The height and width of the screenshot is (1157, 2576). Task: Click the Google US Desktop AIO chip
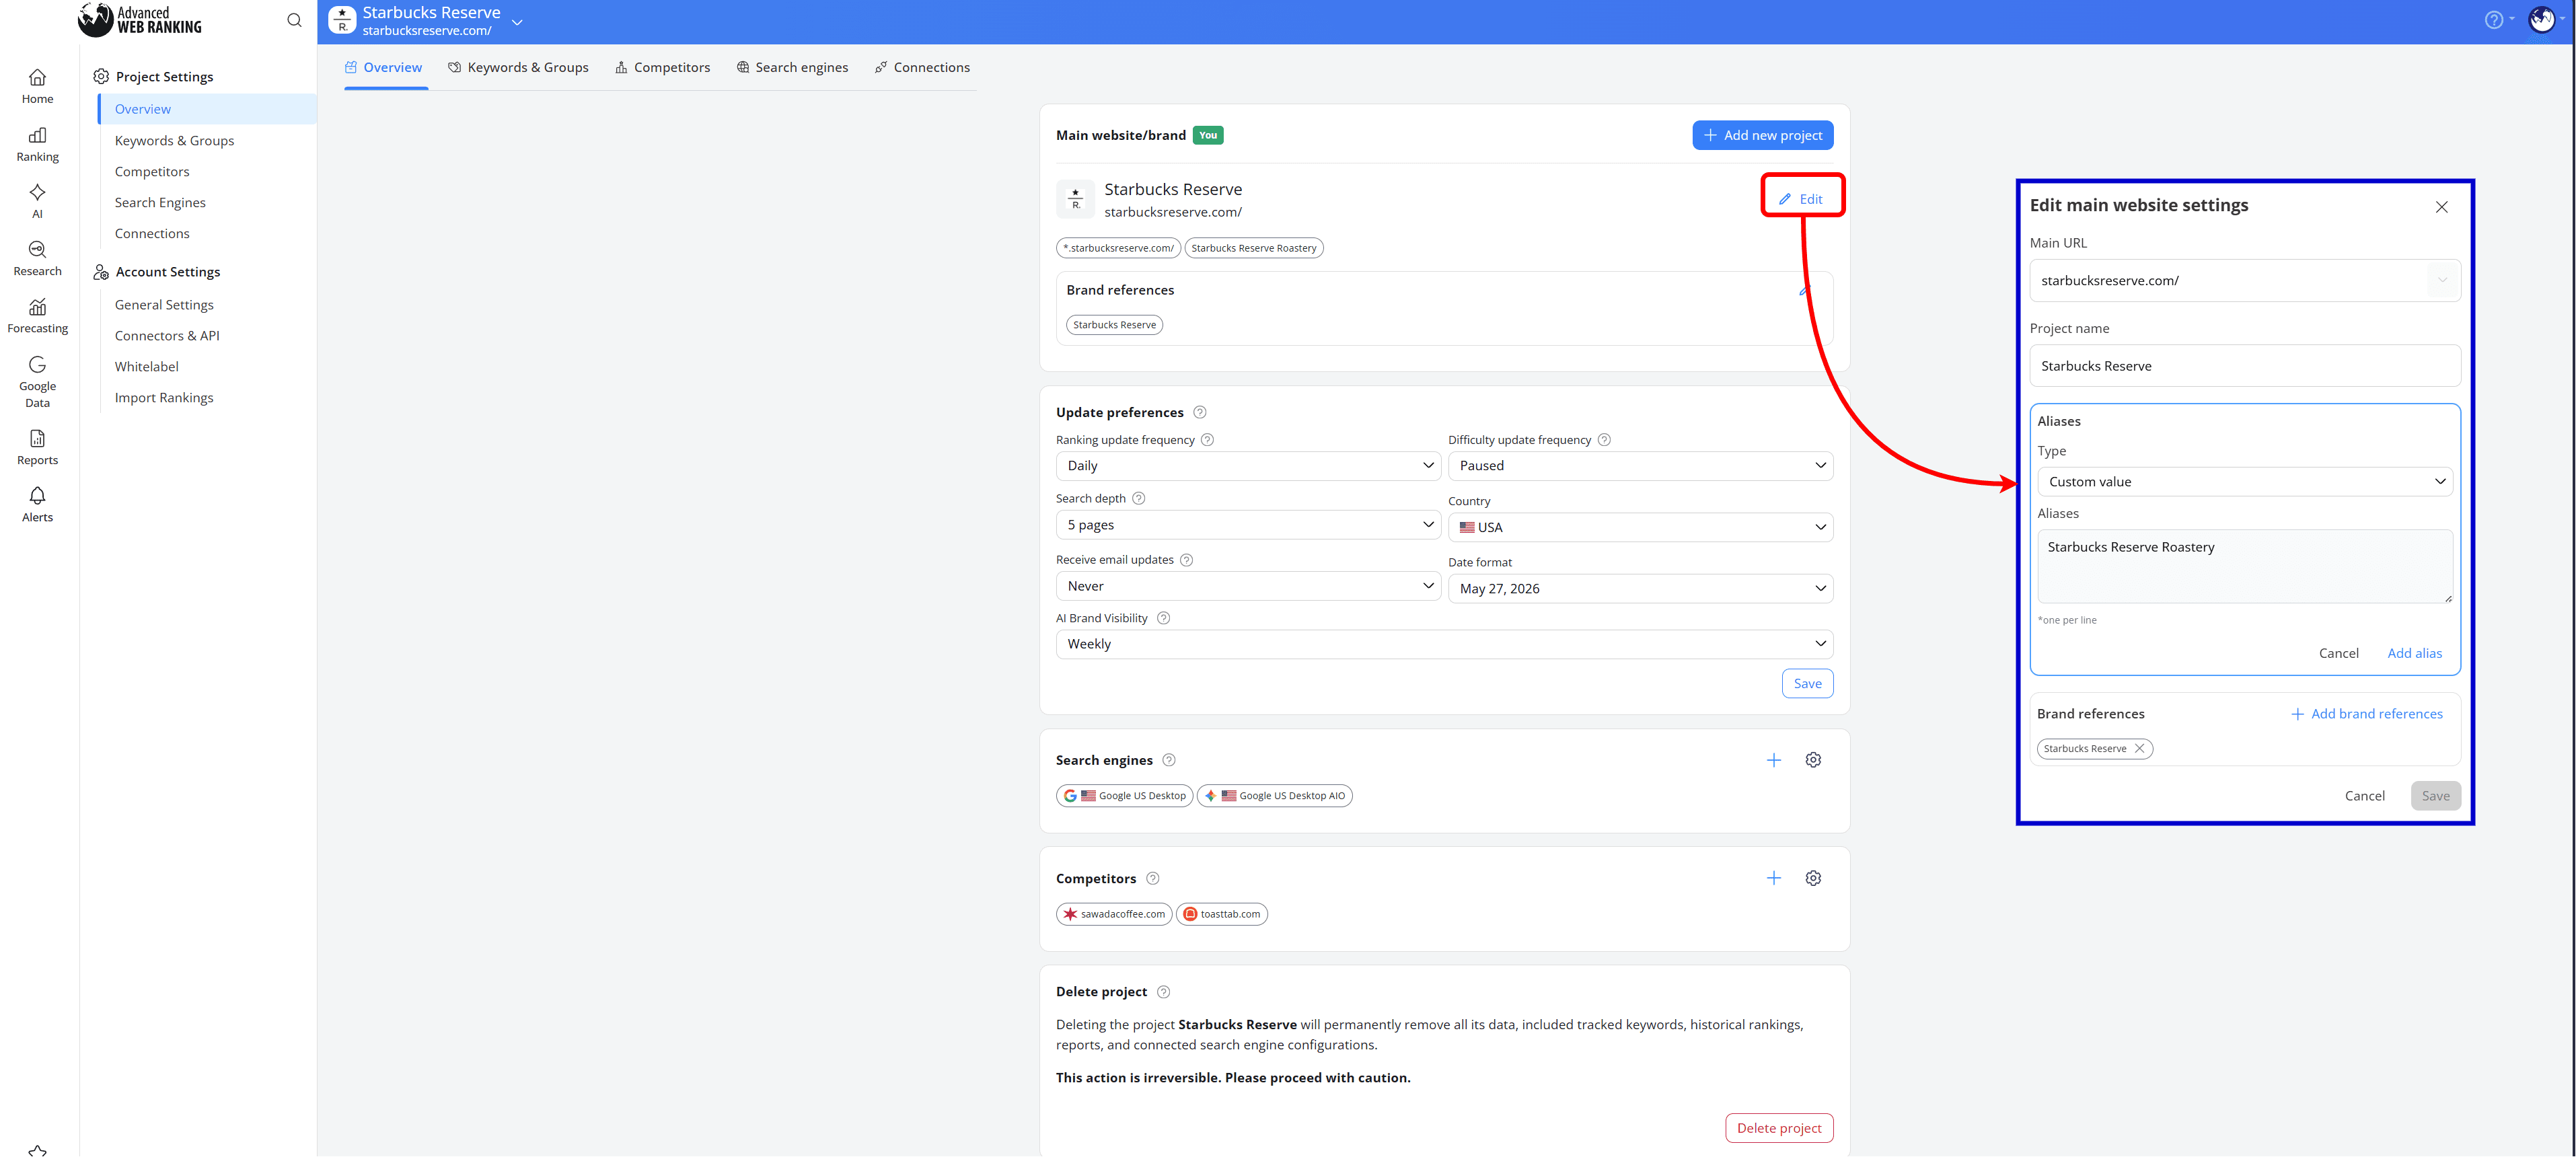click(x=1274, y=796)
